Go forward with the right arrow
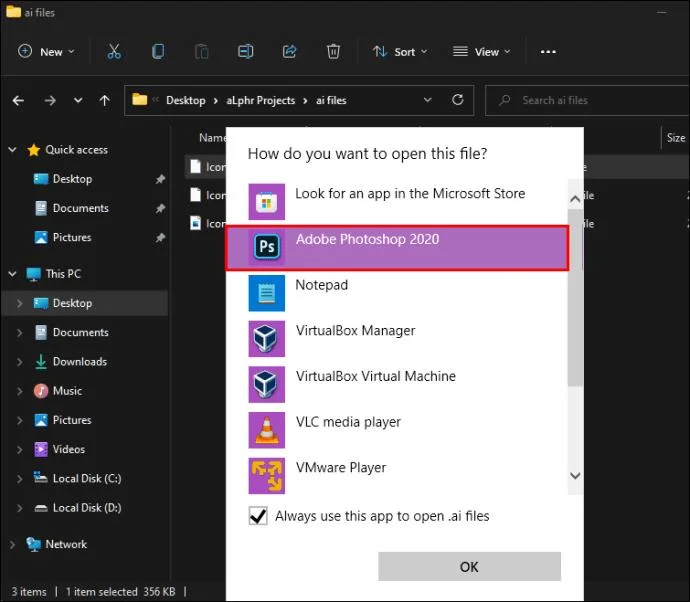 coord(50,101)
